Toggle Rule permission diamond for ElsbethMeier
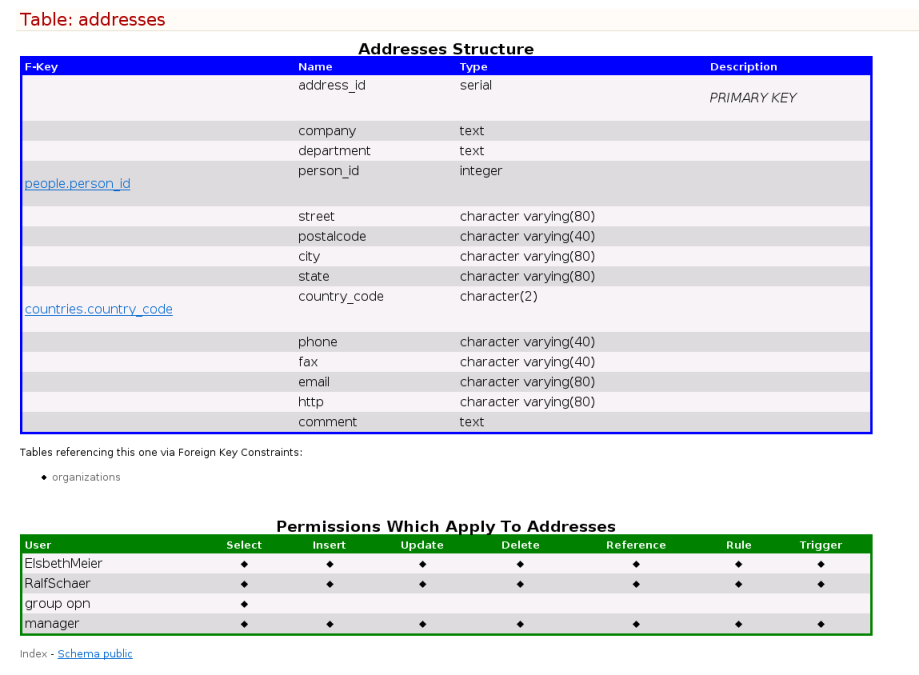 (x=738, y=563)
